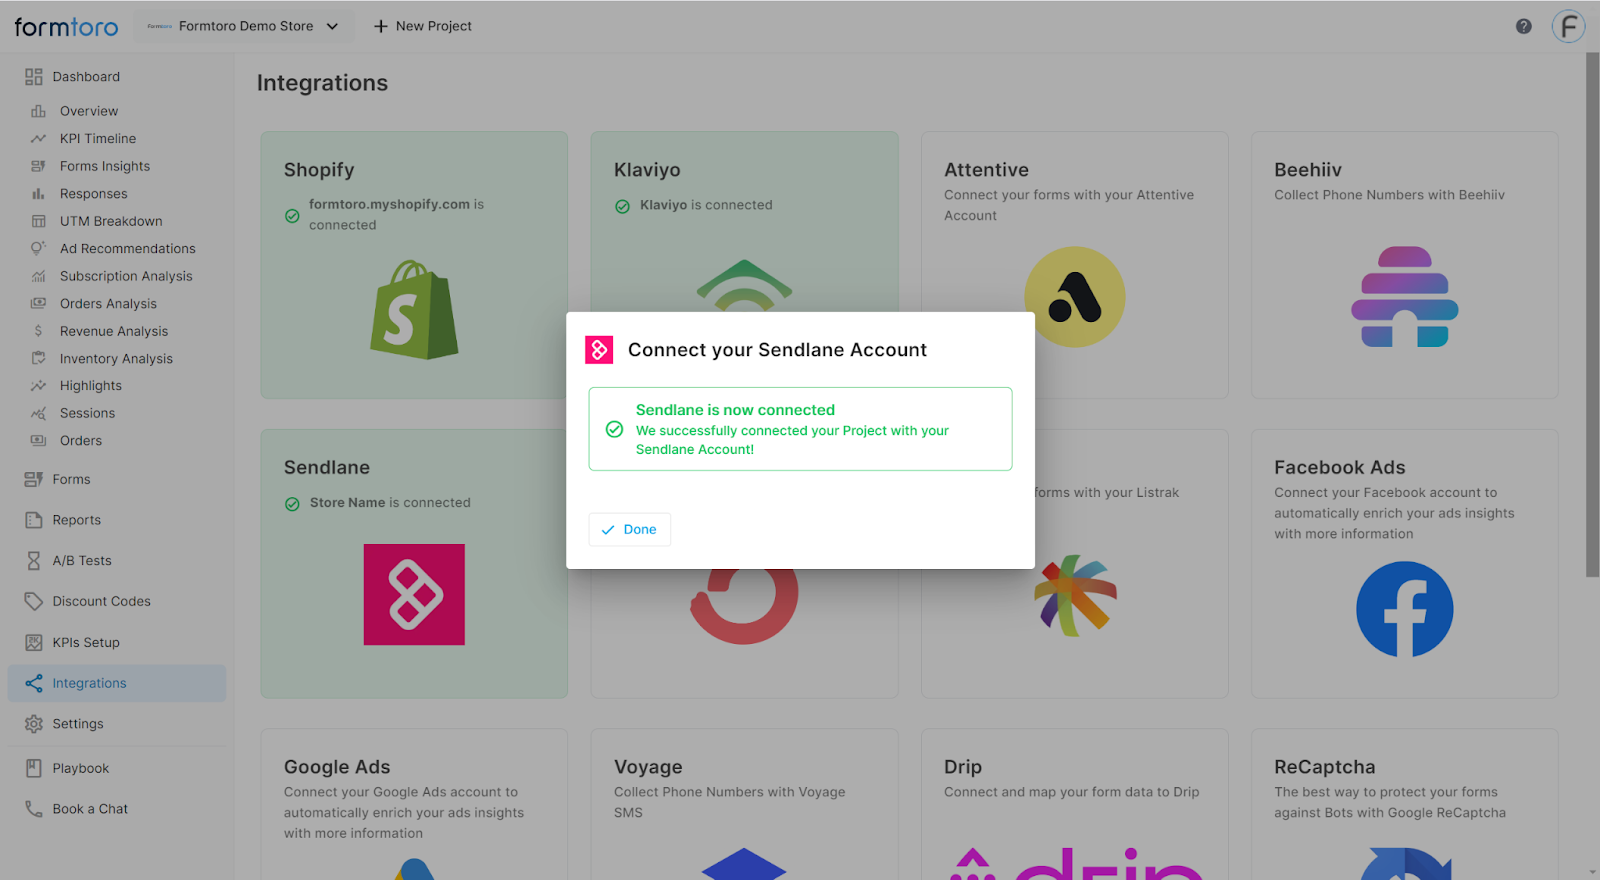The width and height of the screenshot is (1600, 880).
Task: Click the Sendlane card logo
Action: (x=414, y=595)
